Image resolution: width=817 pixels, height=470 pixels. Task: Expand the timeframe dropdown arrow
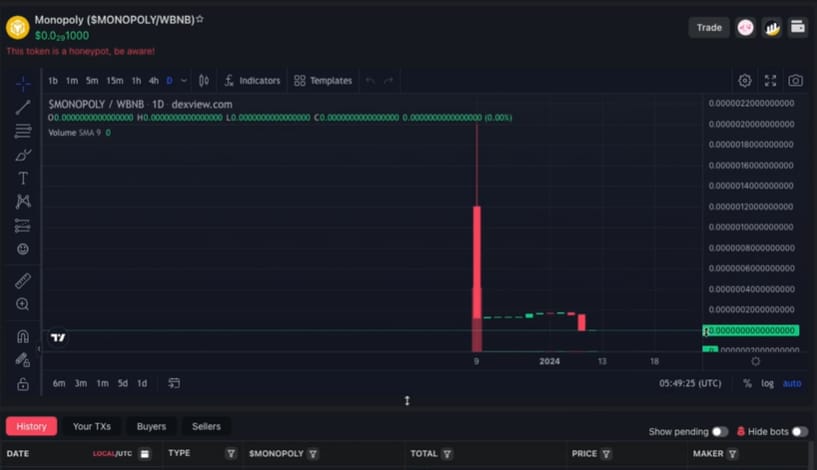coord(184,81)
